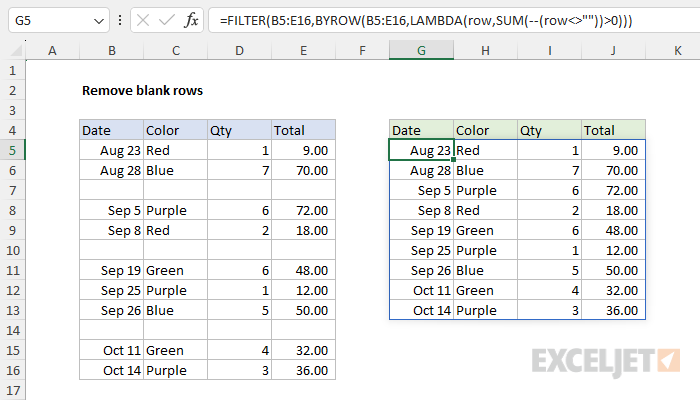Click cell H13 containing Purple
Viewport: 700px width, 400px height.
pyautogui.click(x=485, y=310)
